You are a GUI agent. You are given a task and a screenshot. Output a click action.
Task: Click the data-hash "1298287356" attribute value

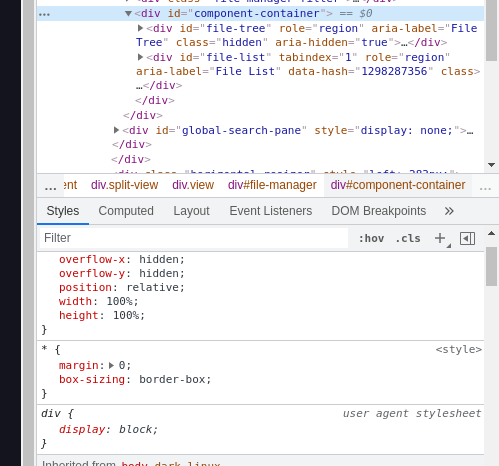394,71
